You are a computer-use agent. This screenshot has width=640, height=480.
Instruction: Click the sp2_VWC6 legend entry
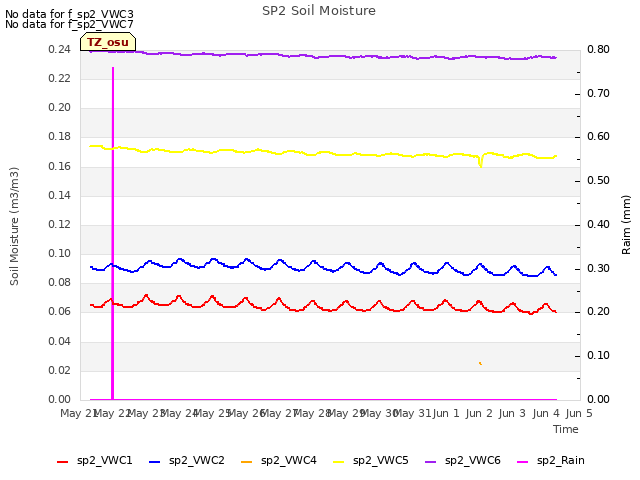(x=463, y=461)
